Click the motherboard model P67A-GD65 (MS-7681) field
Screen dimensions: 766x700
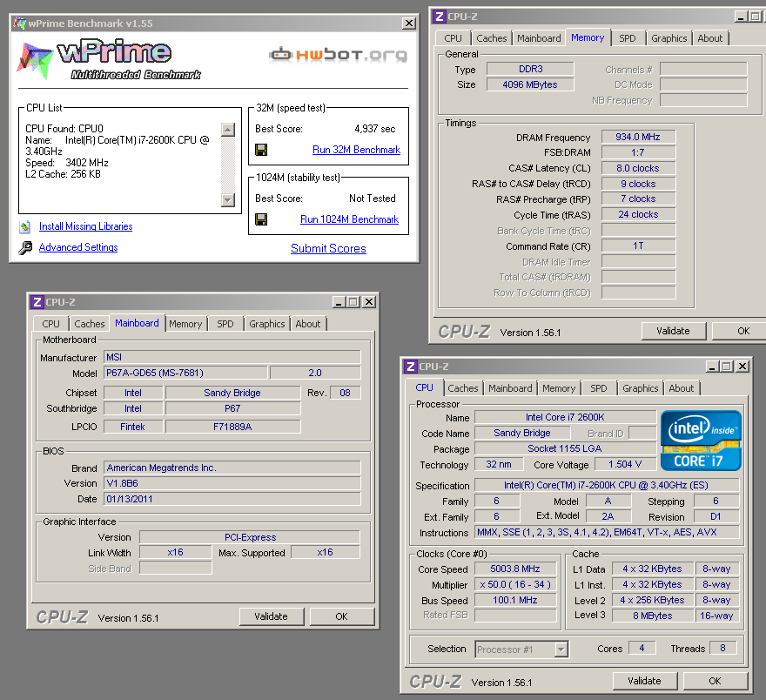(x=185, y=373)
